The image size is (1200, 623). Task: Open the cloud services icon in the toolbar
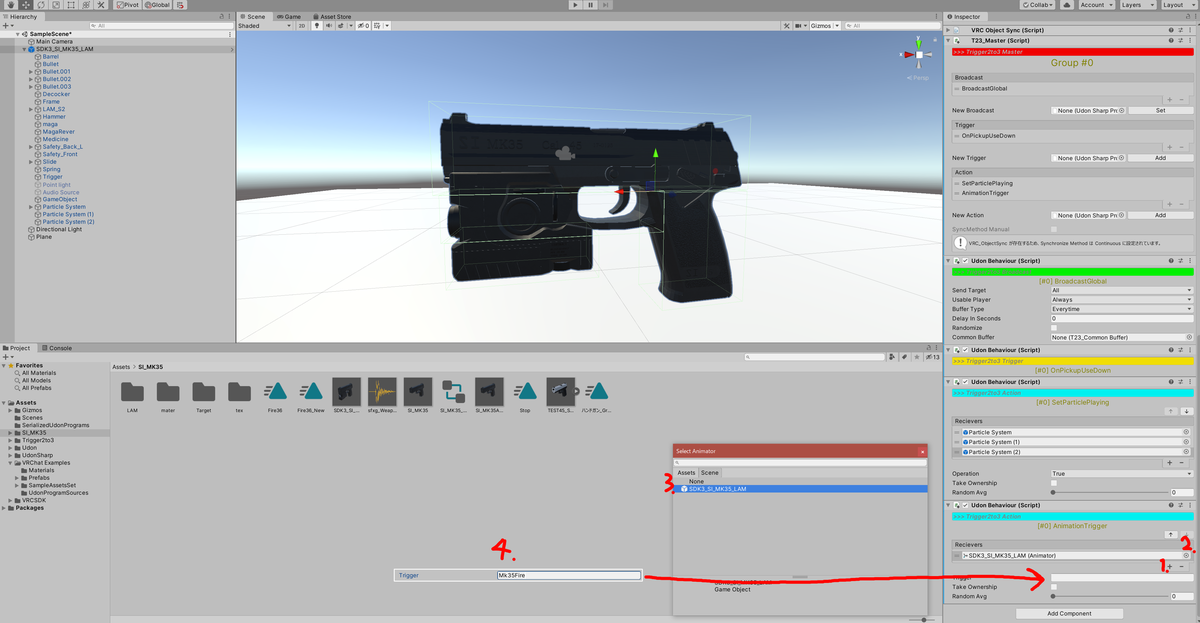coord(1069,5)
